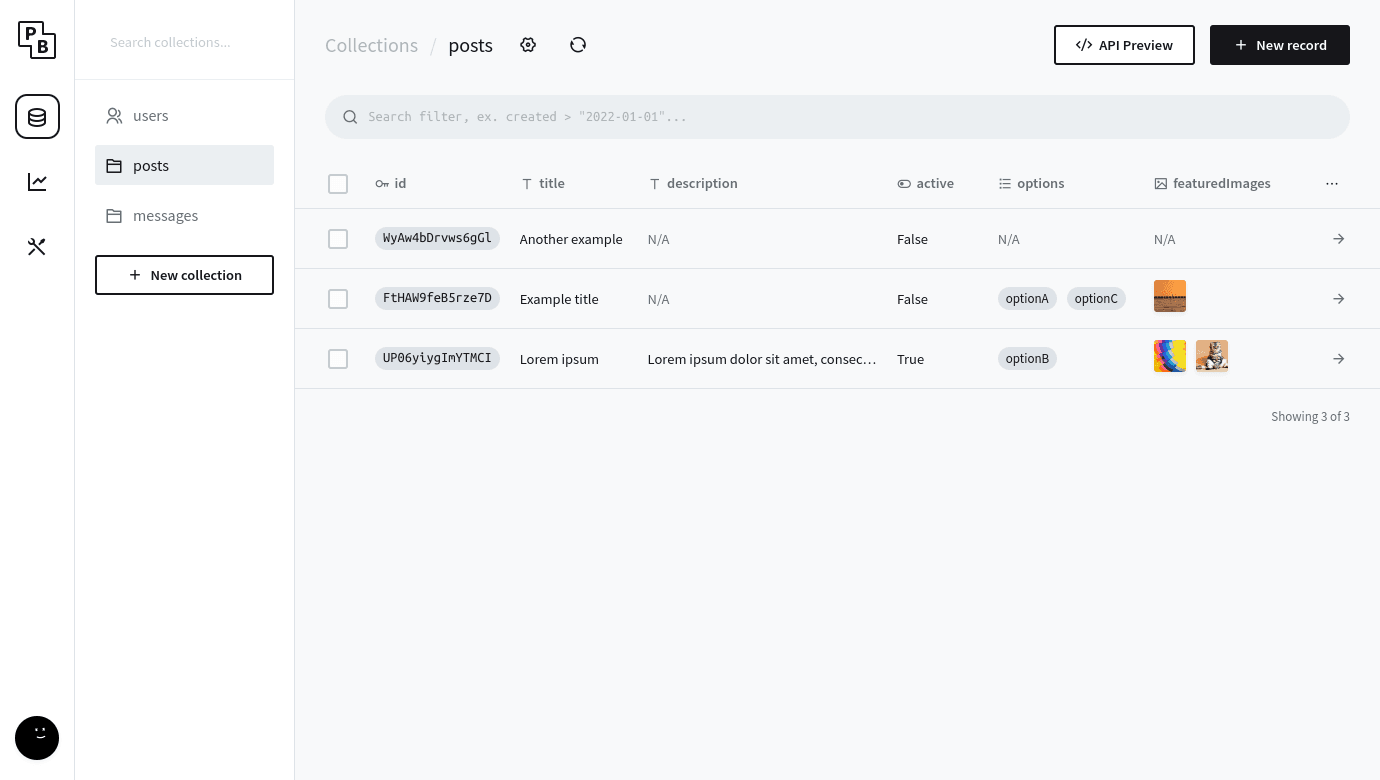Click the PocketBase logo

37,40
